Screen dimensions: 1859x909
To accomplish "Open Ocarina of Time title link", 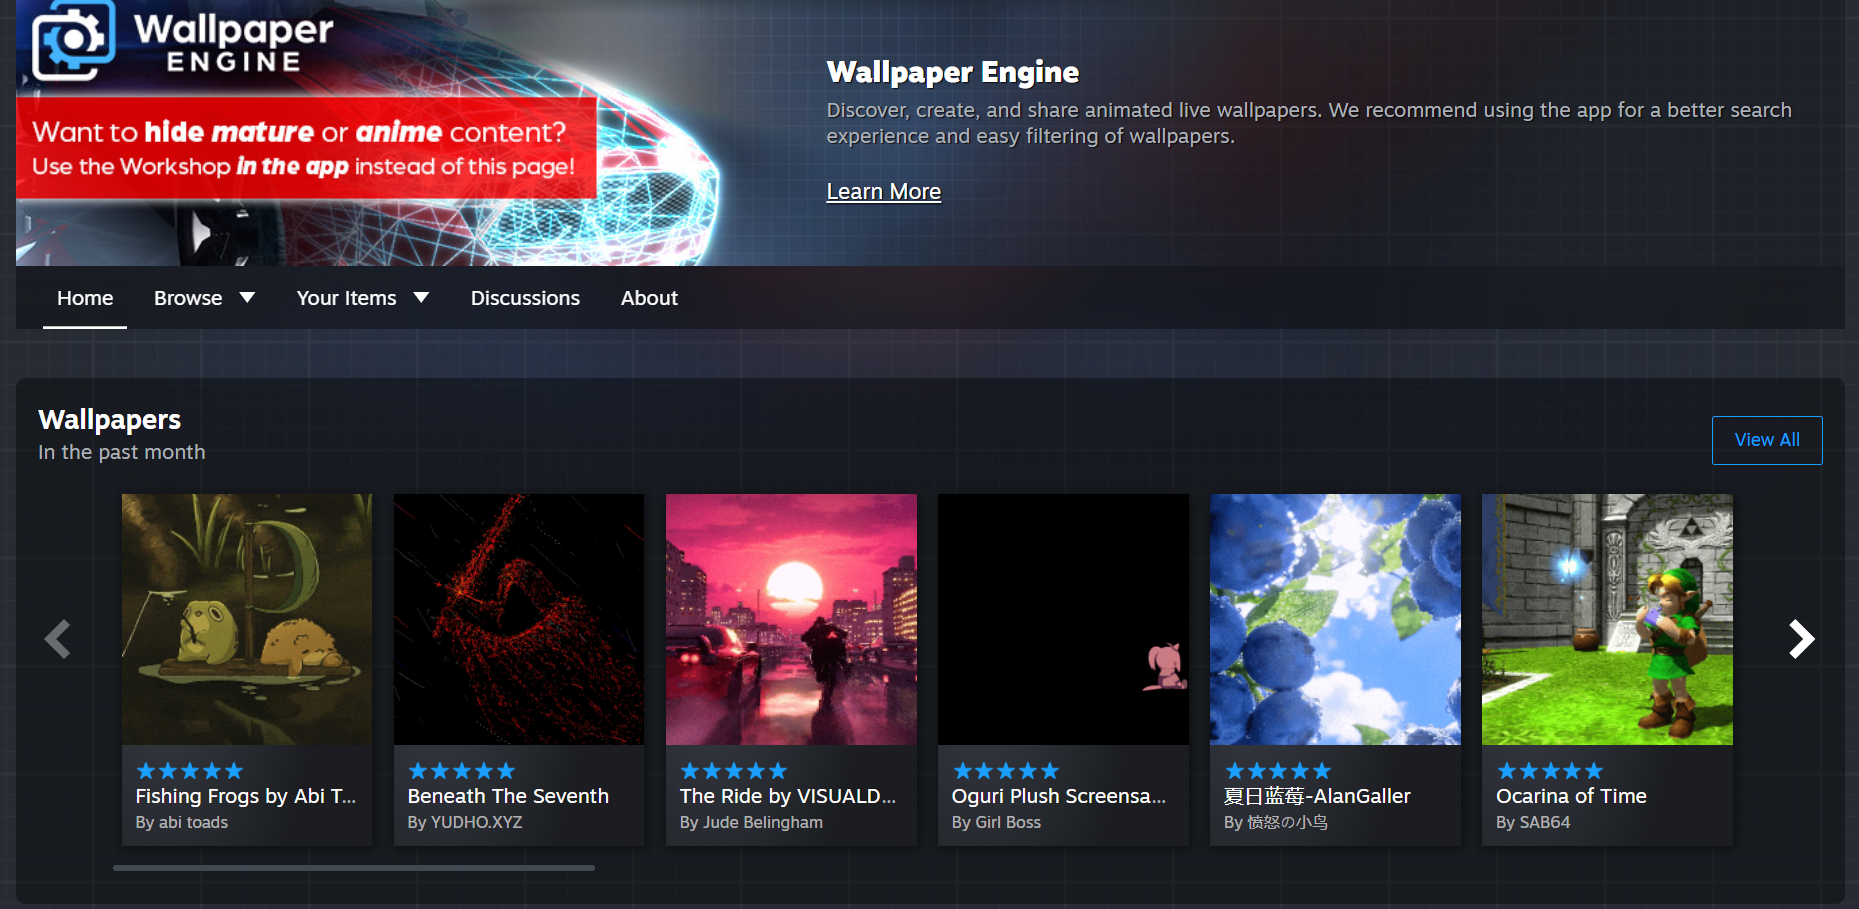I will 1571,796.
